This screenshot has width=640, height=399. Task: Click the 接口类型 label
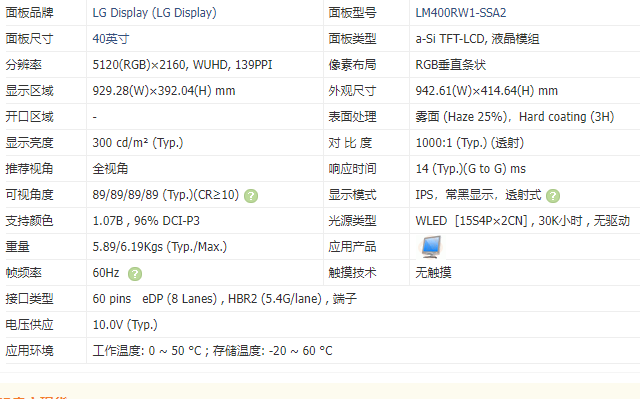pyautogui.click(x=29, y=299)
